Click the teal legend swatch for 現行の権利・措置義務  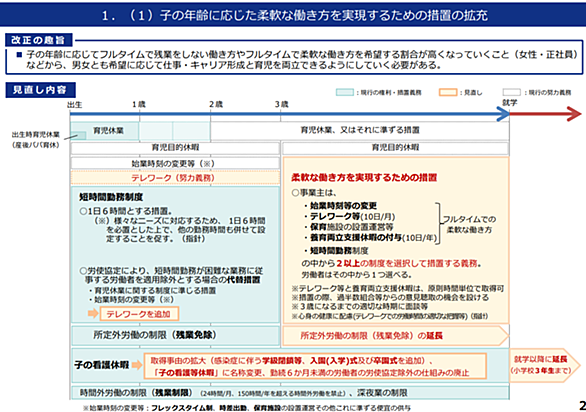[345, 92]
